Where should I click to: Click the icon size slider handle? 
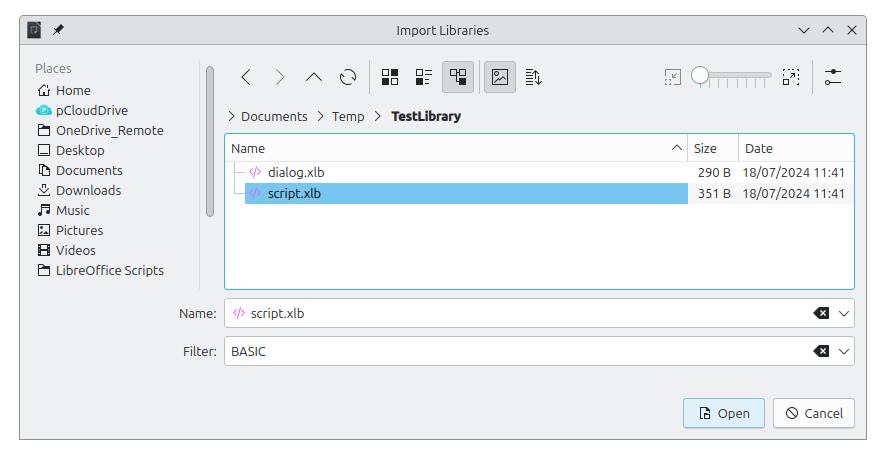(700, 75)
